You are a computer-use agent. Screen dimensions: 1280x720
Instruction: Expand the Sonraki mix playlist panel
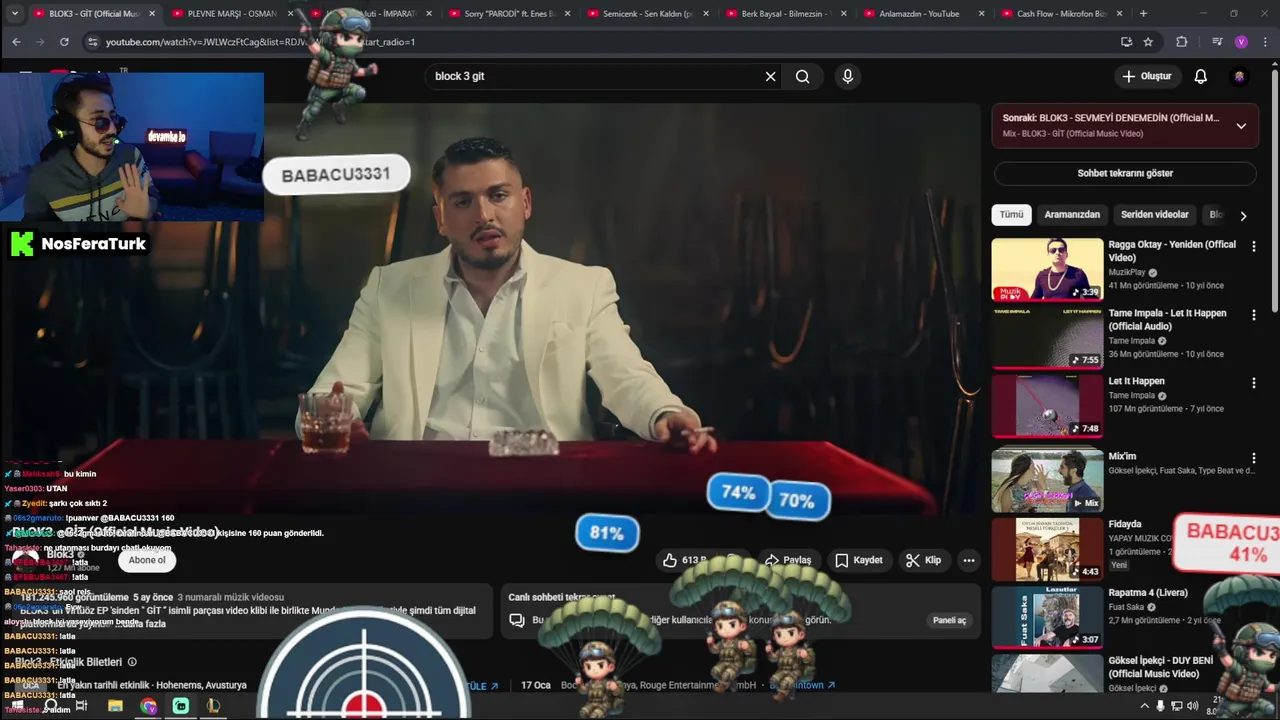[1241, 126]
